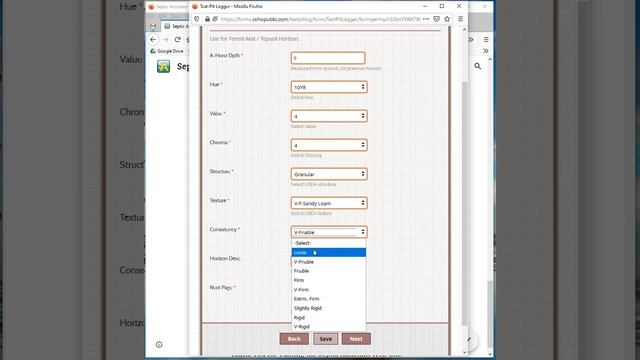This screenshot has width=640, height=360.
Task: Open the Hue dropdown showing 10YR
Action: point(329,87)
